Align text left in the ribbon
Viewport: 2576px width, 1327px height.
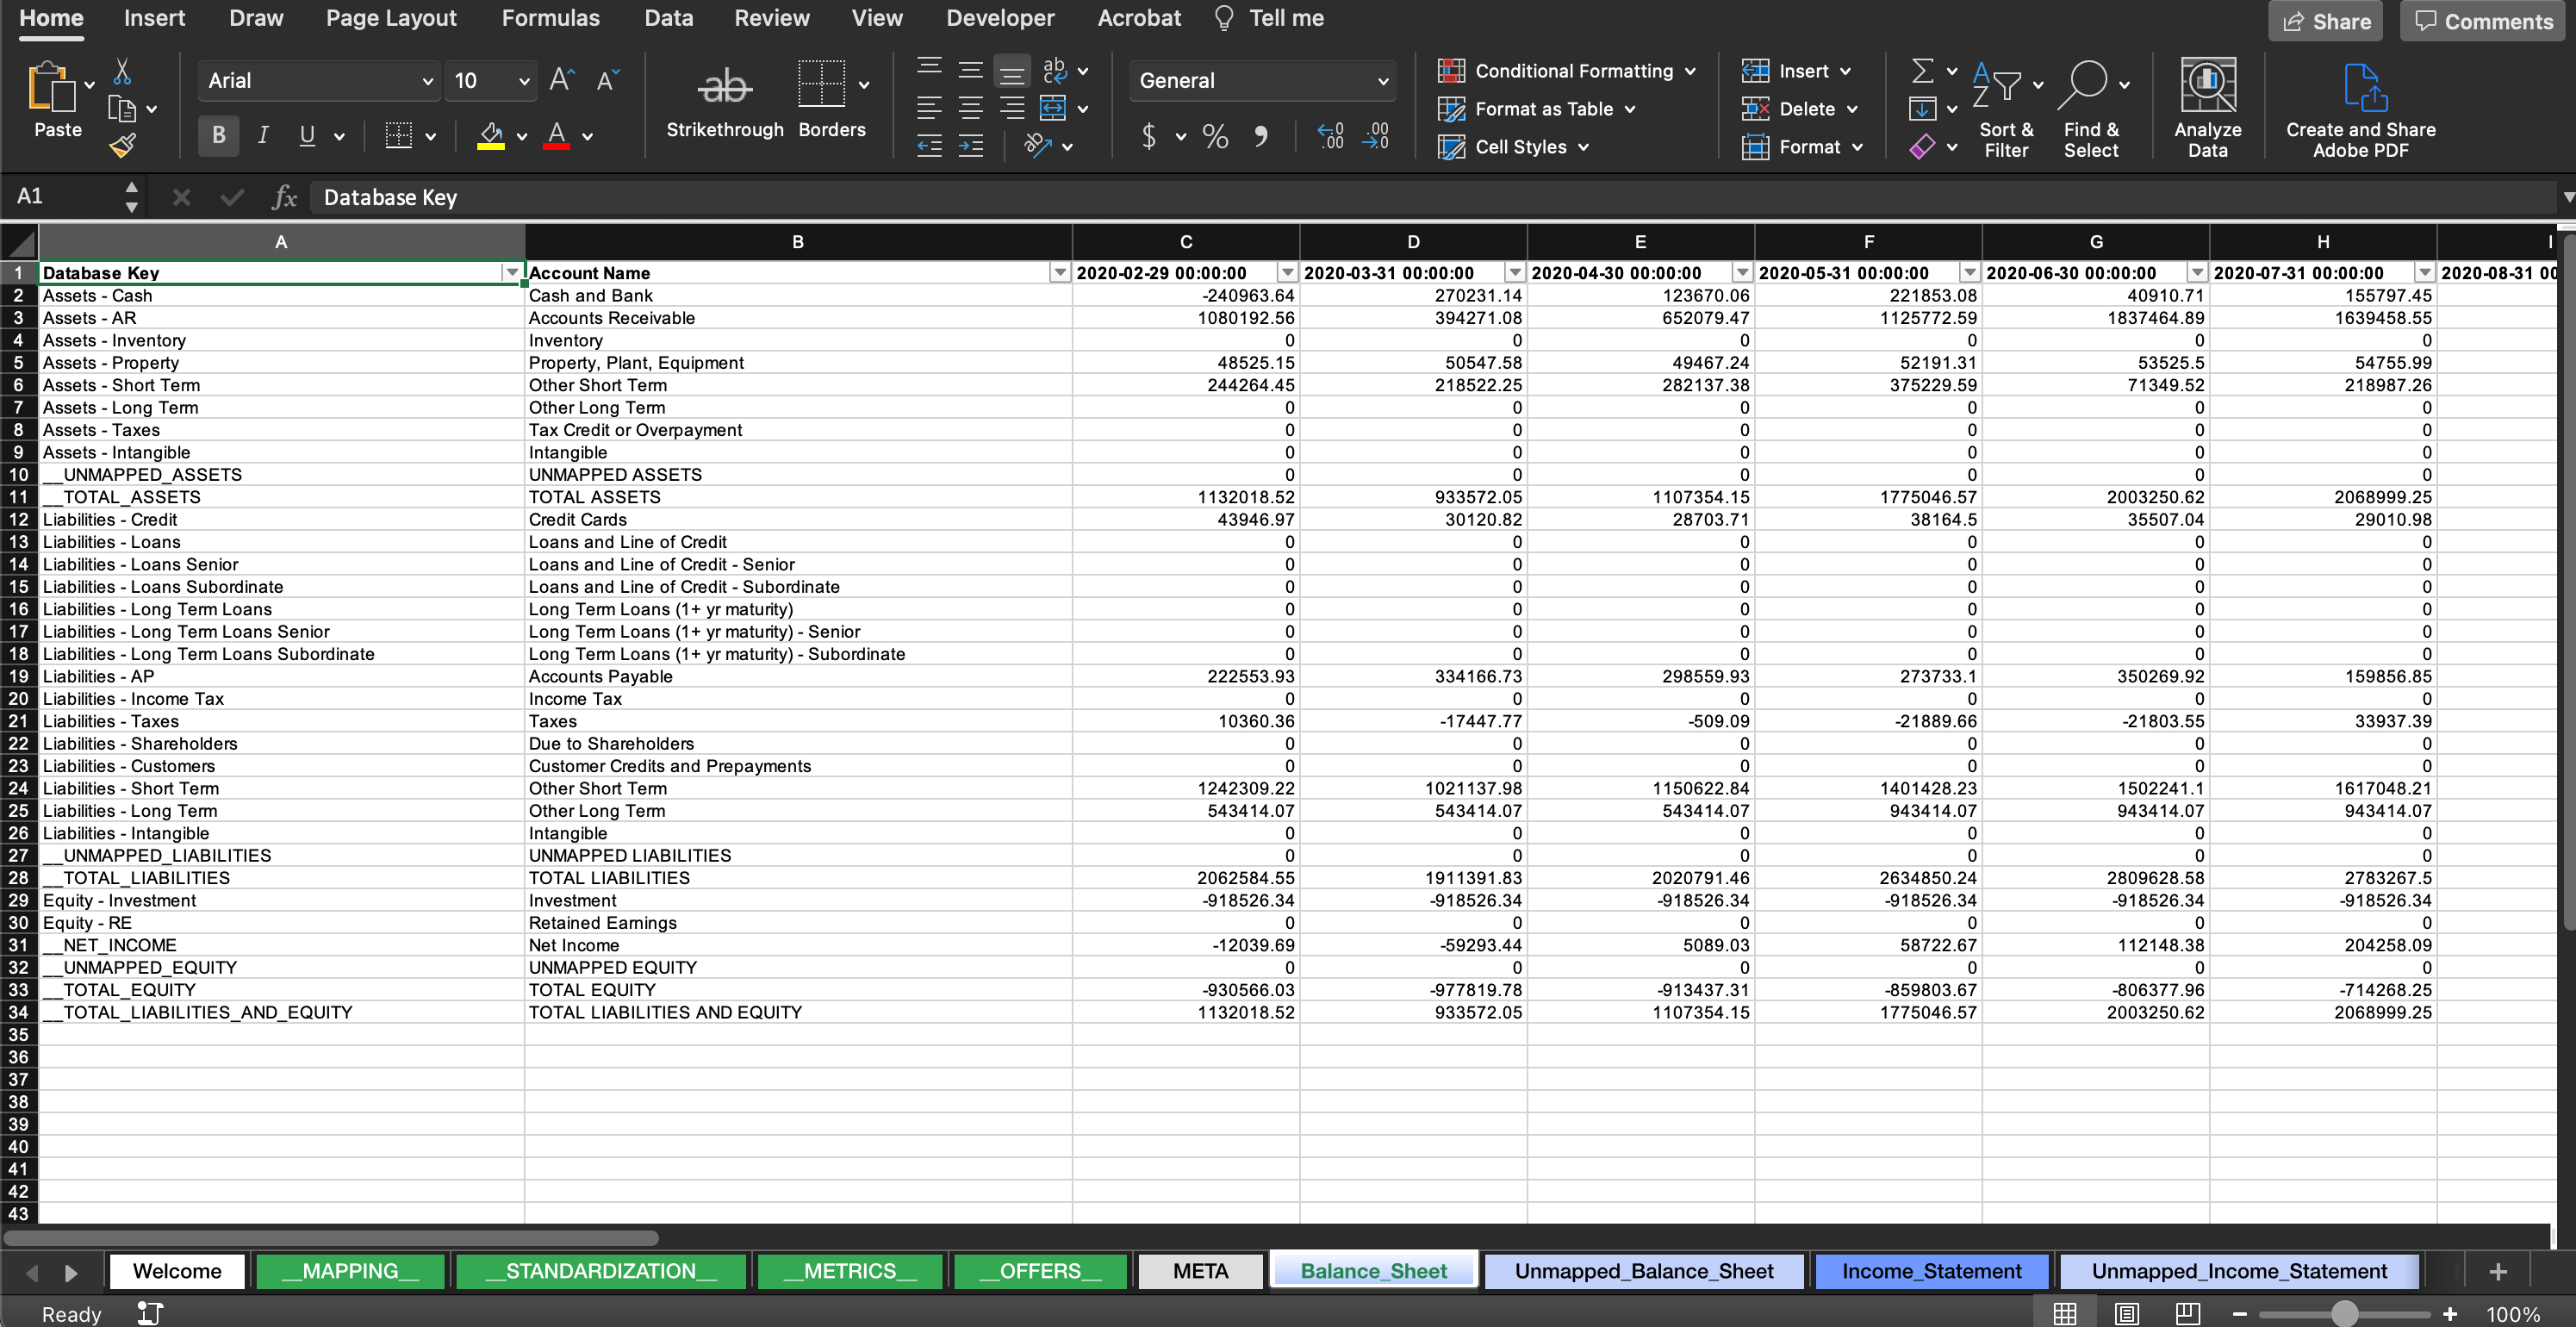[x=929, y=107]
